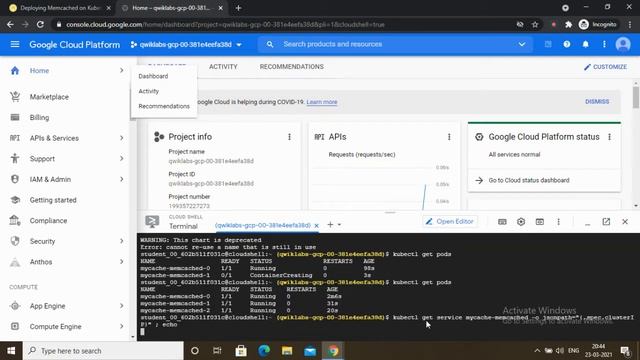Image resolution: width=640 pixels, height=360 pixels.
Task: Switch to the ACTIVITY tab
Action: (x=223, y=67)
